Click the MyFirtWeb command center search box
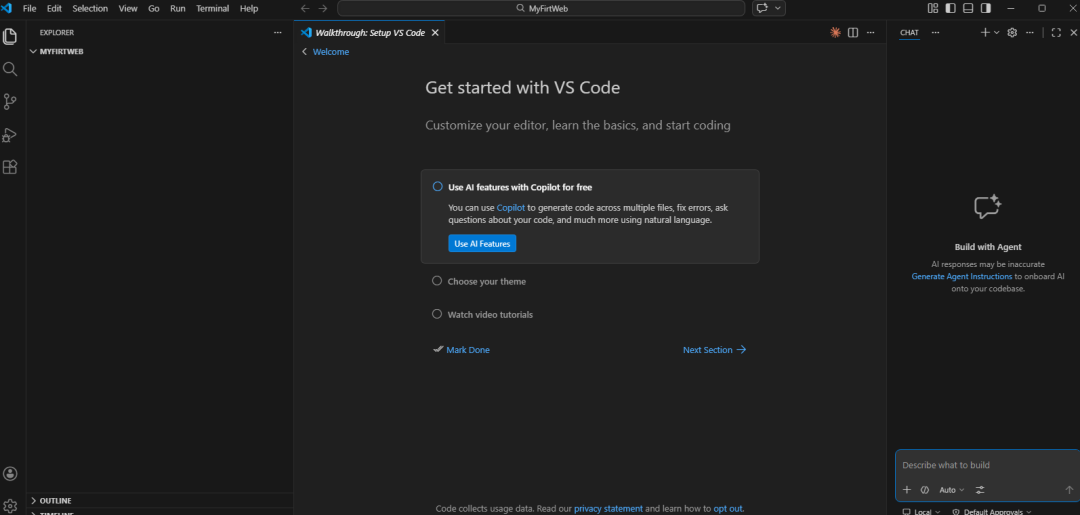Image resolution: width=1080 pixels, height=515 pixels. [x=541, y=8]
